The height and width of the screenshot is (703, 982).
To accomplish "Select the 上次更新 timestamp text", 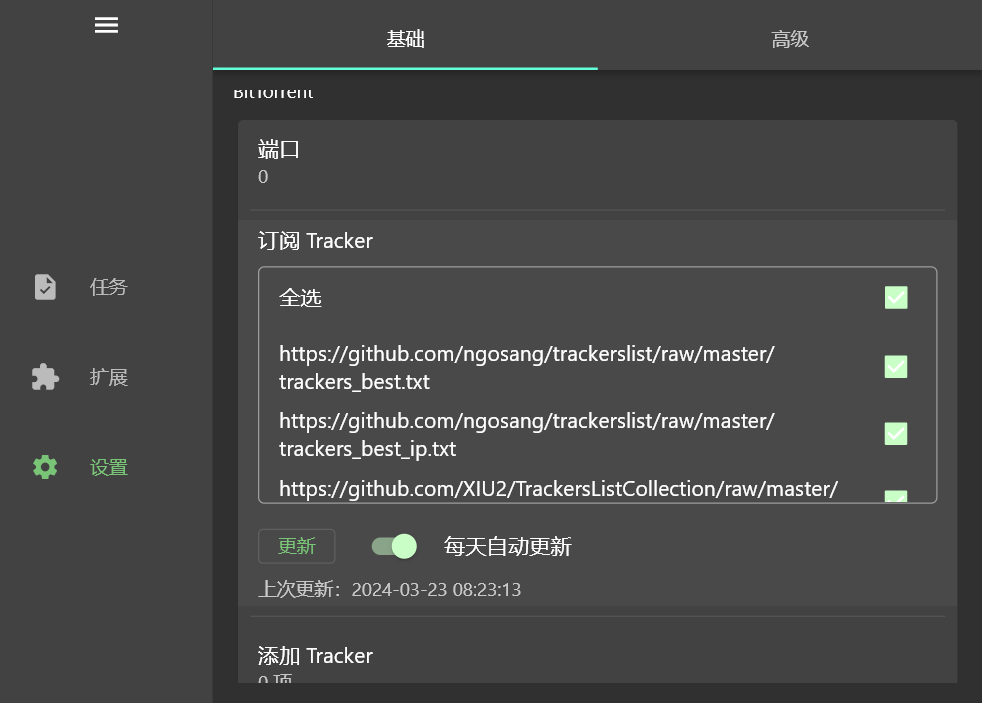I will 436,589.
